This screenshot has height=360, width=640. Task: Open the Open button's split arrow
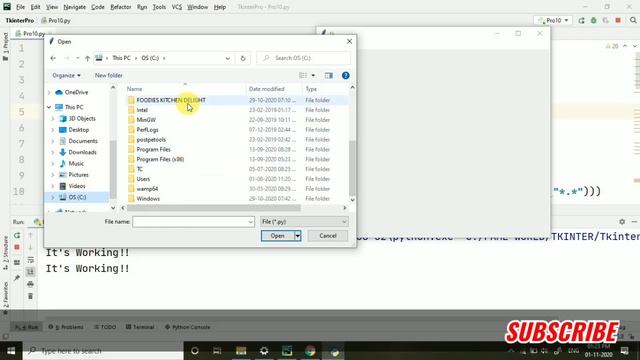pyautogui.click(x=298, y=236)
